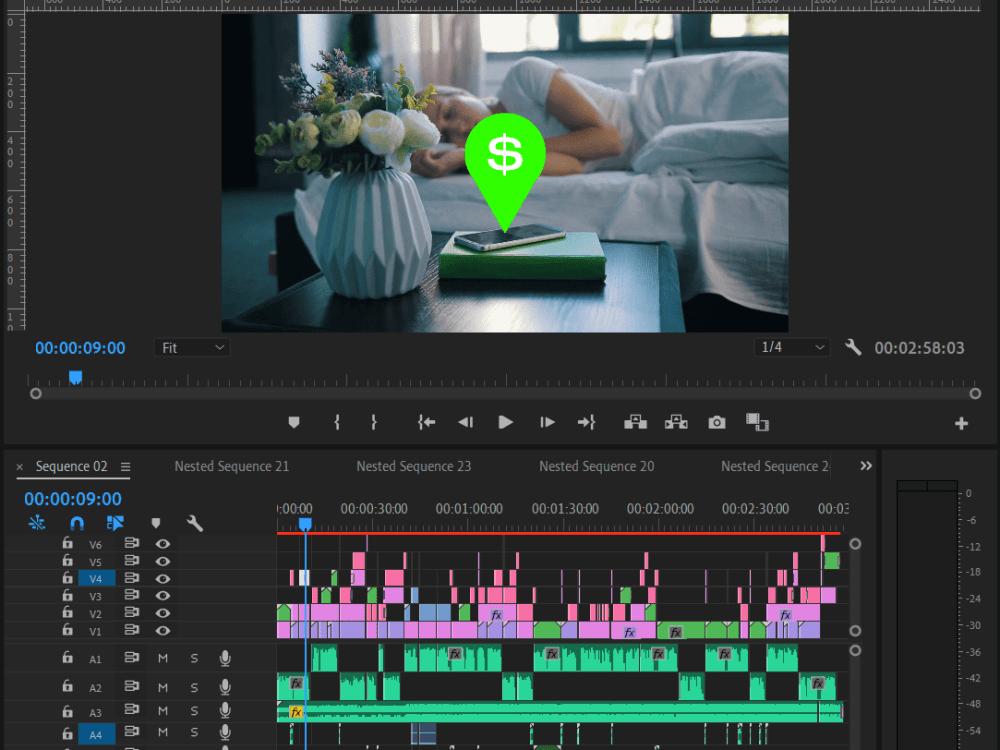The height and width of the screenshot is (750, 1000).
Task: Click the Lift button
Action: 635,422
